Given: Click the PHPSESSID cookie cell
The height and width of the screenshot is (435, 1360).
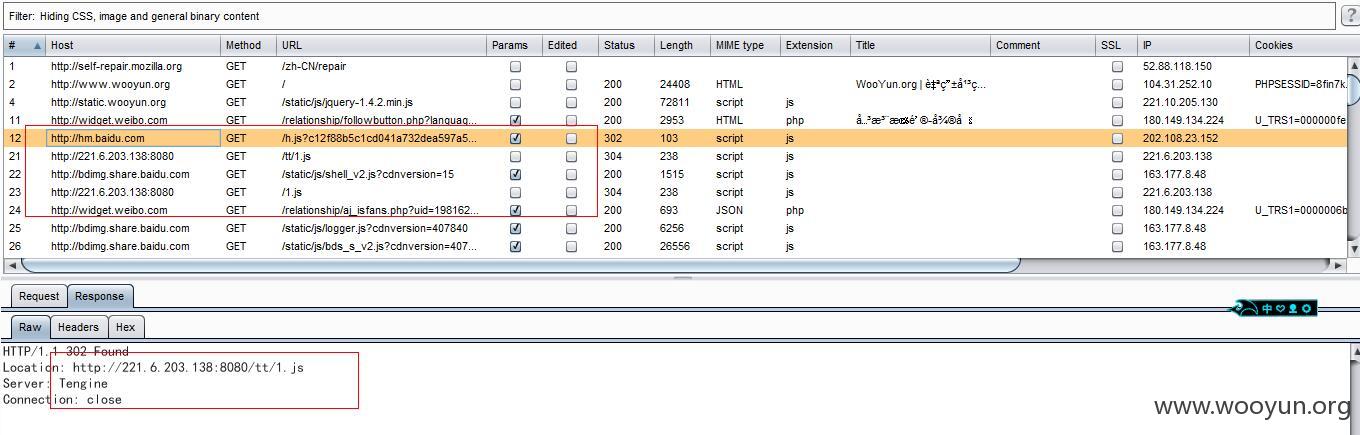Looking at the screenshot, I should pyautogui.click(x=1298, y=84).
